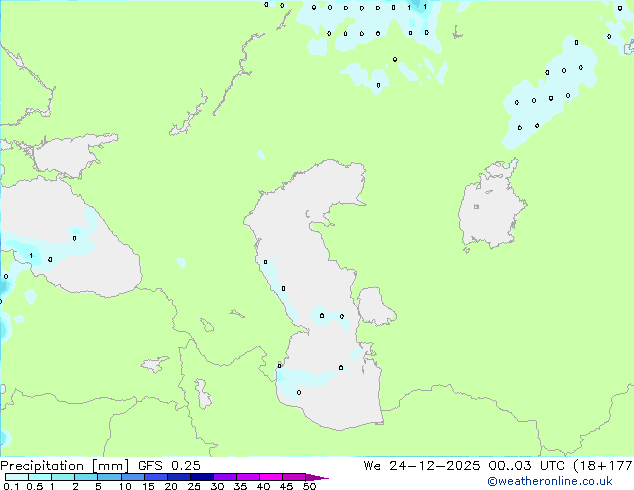Click the Kara-Bogaz-Gol bay east of Caspian
The height and width of the screenshot is (490, 634).
click(x=376, y=306)
